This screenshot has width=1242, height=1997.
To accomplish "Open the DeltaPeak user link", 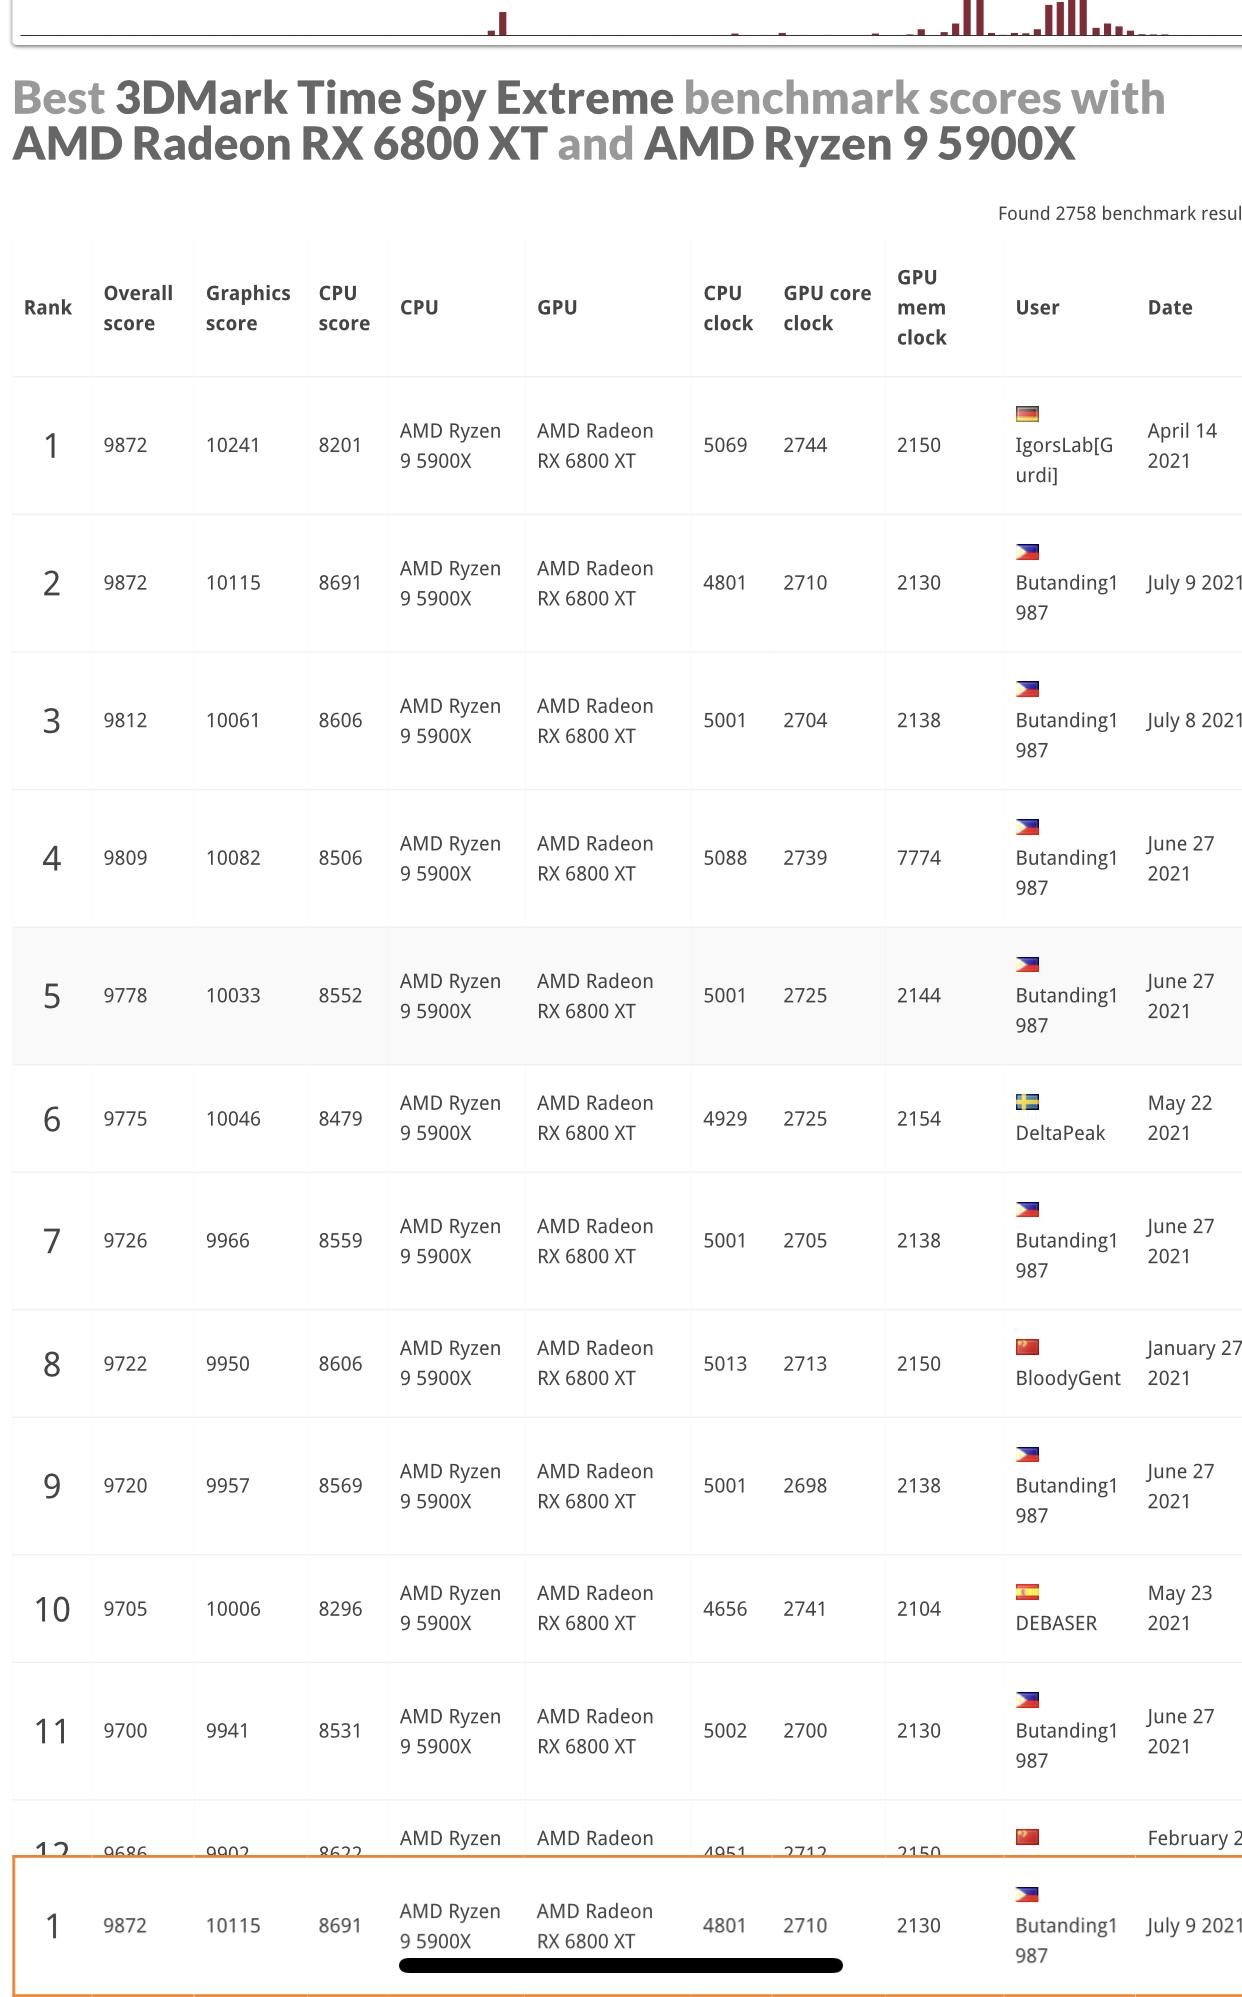I will 1060,1133.
